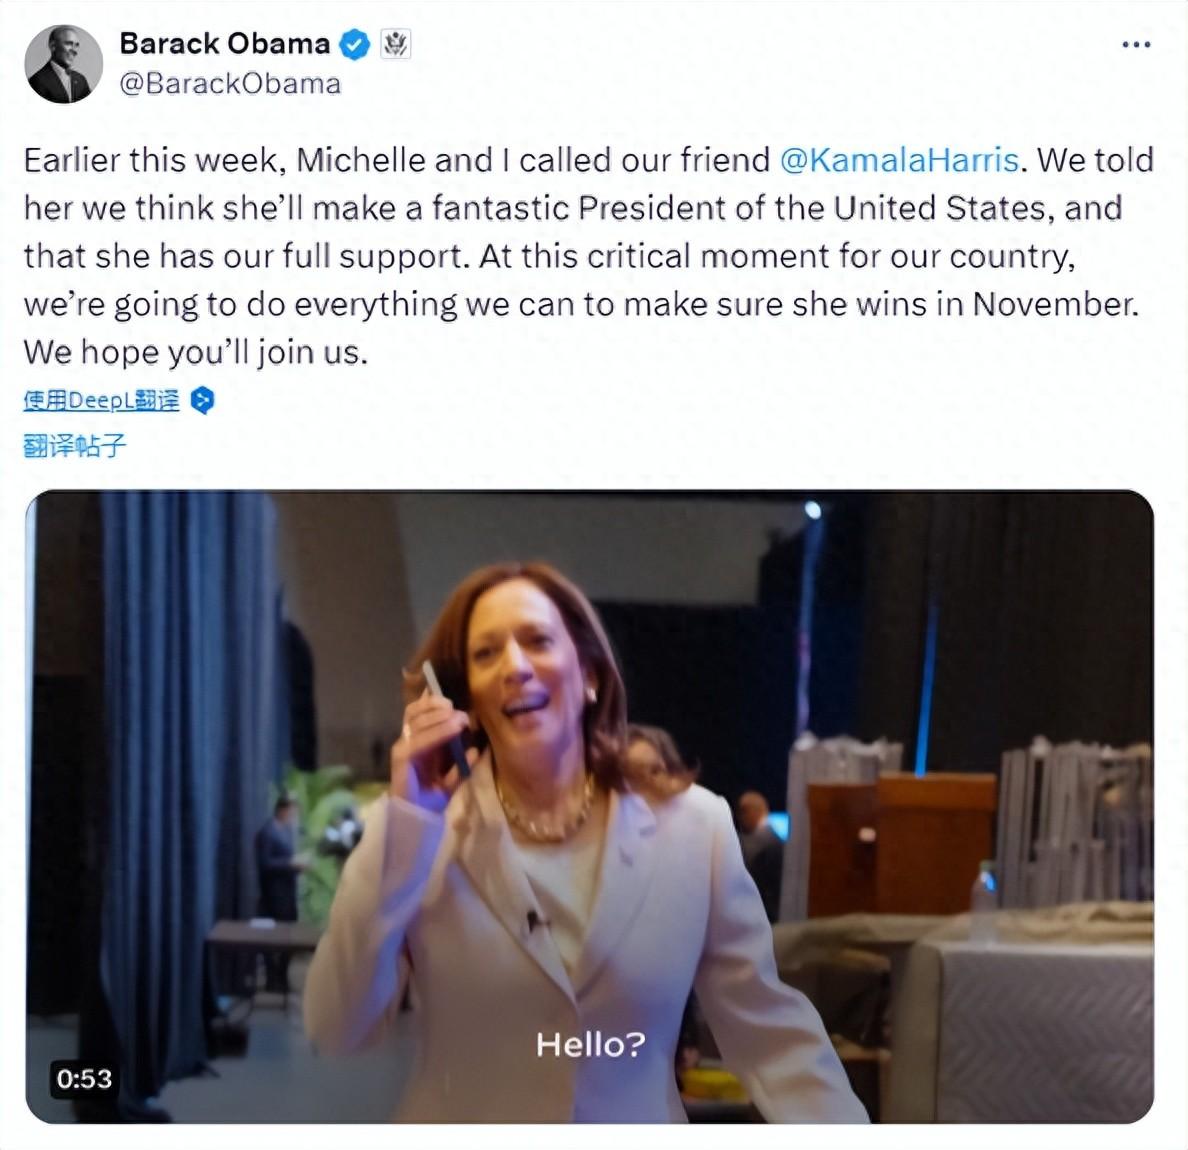Click the blue verified checkmark badge
Screen dimensions: 1188x1150
click(354, 45)
